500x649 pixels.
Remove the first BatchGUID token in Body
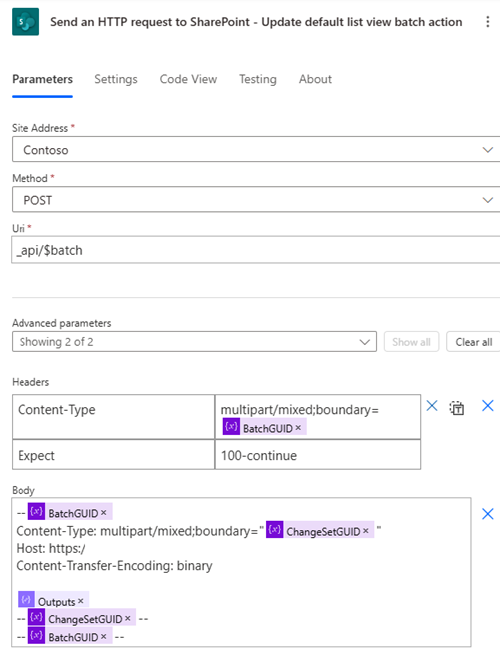[103, 512]
